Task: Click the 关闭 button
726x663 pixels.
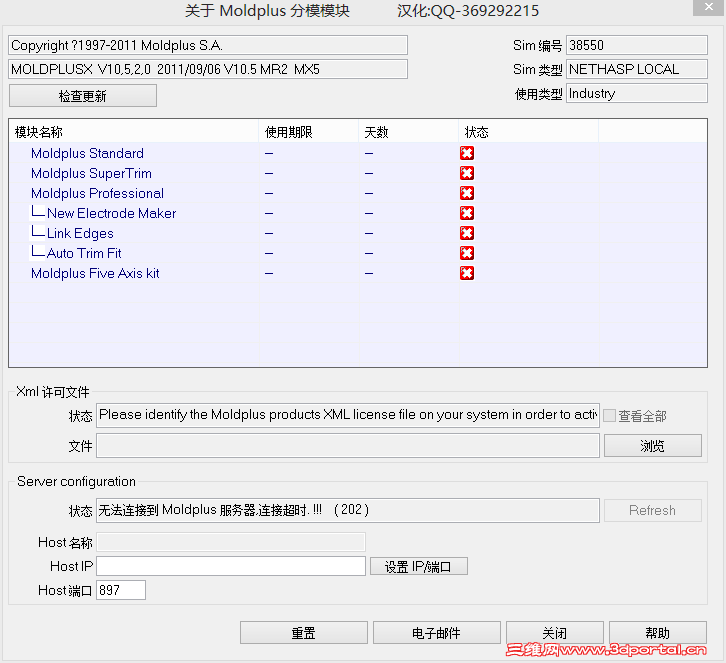Action: pos(555,632)
